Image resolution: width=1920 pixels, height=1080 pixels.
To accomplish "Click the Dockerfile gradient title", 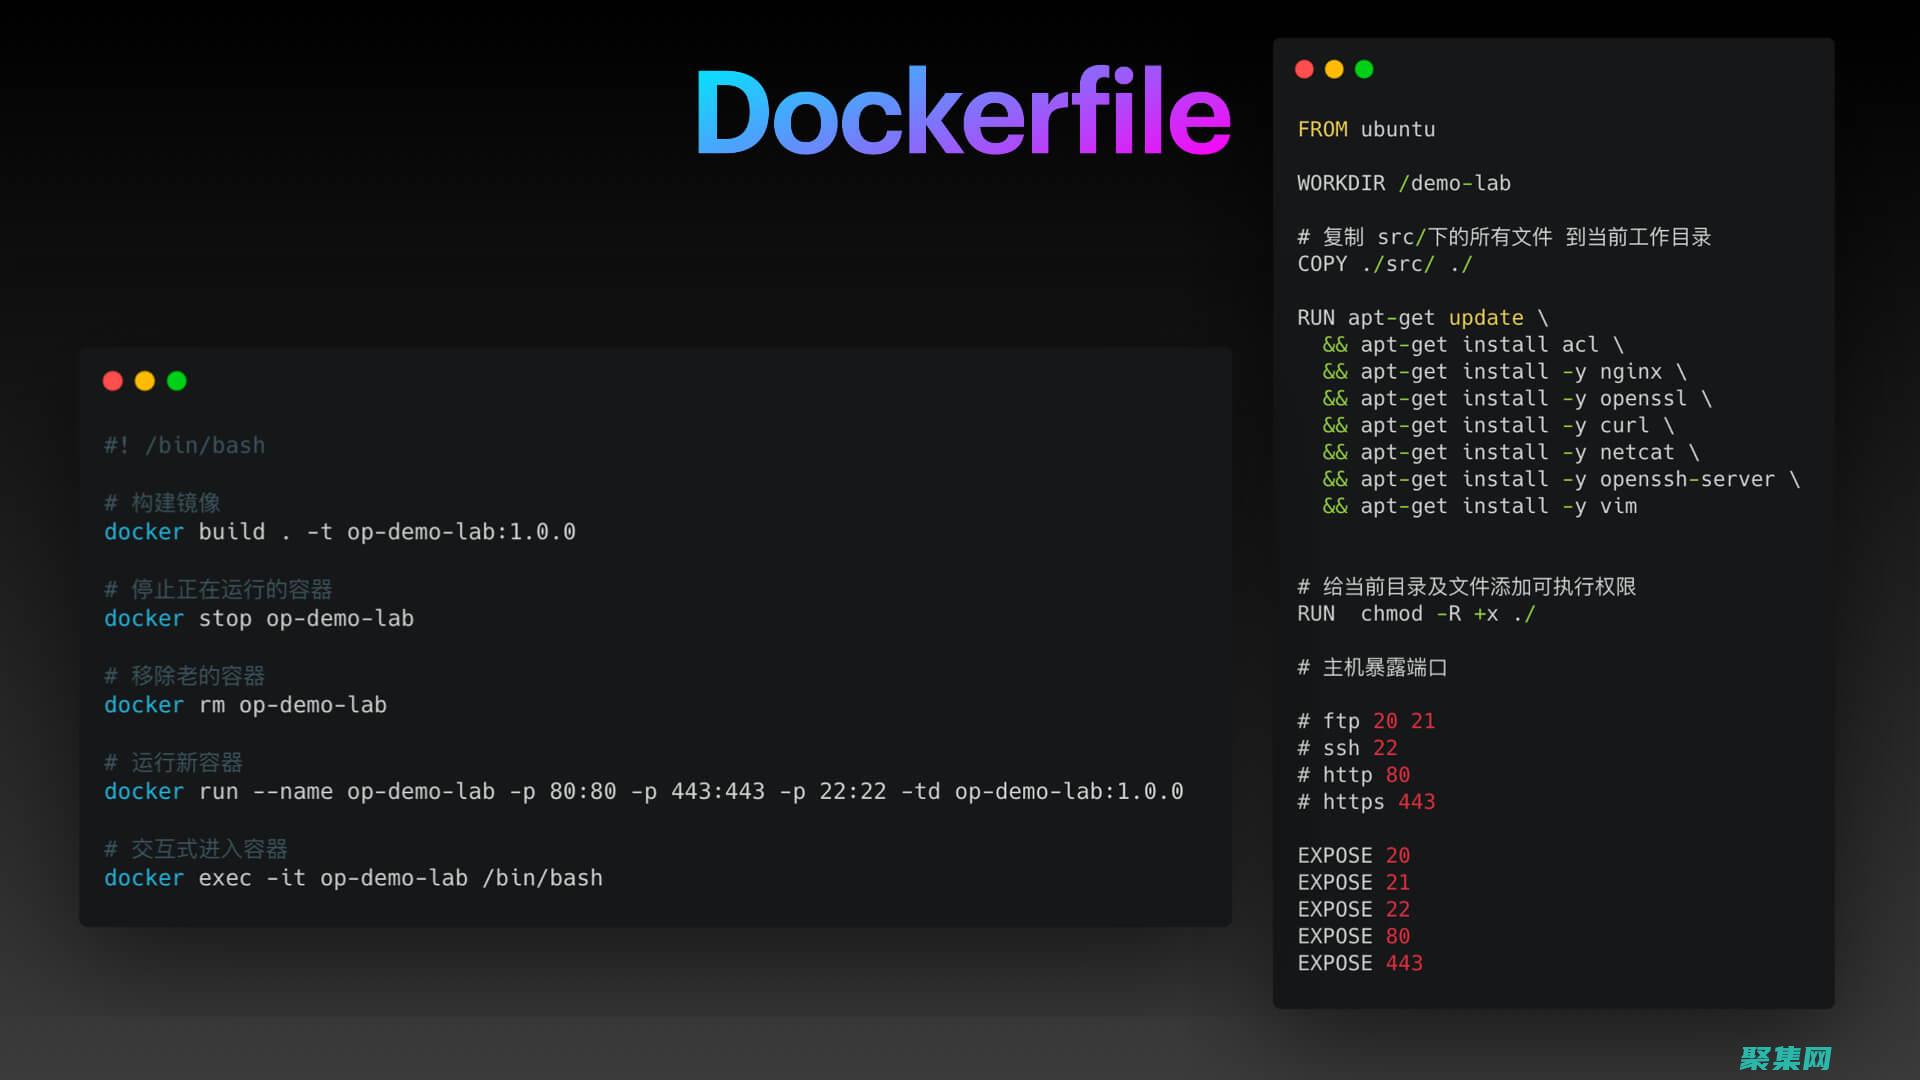I will click(962, 112).
